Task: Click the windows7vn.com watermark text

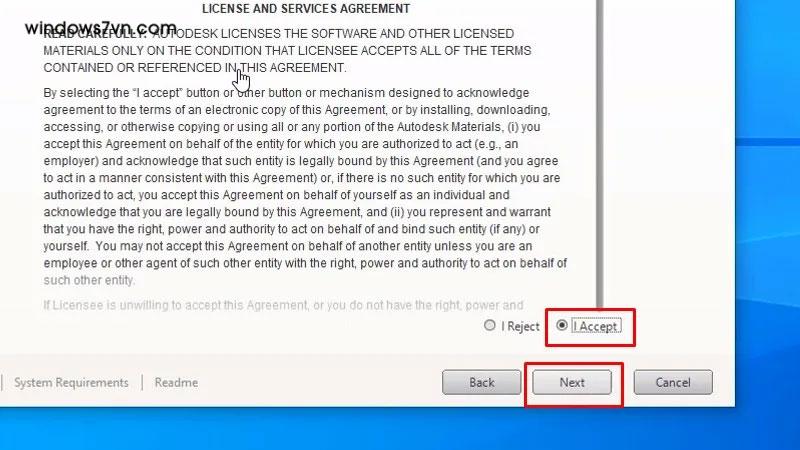Action: pyautogui.click(x=101, y=27)
